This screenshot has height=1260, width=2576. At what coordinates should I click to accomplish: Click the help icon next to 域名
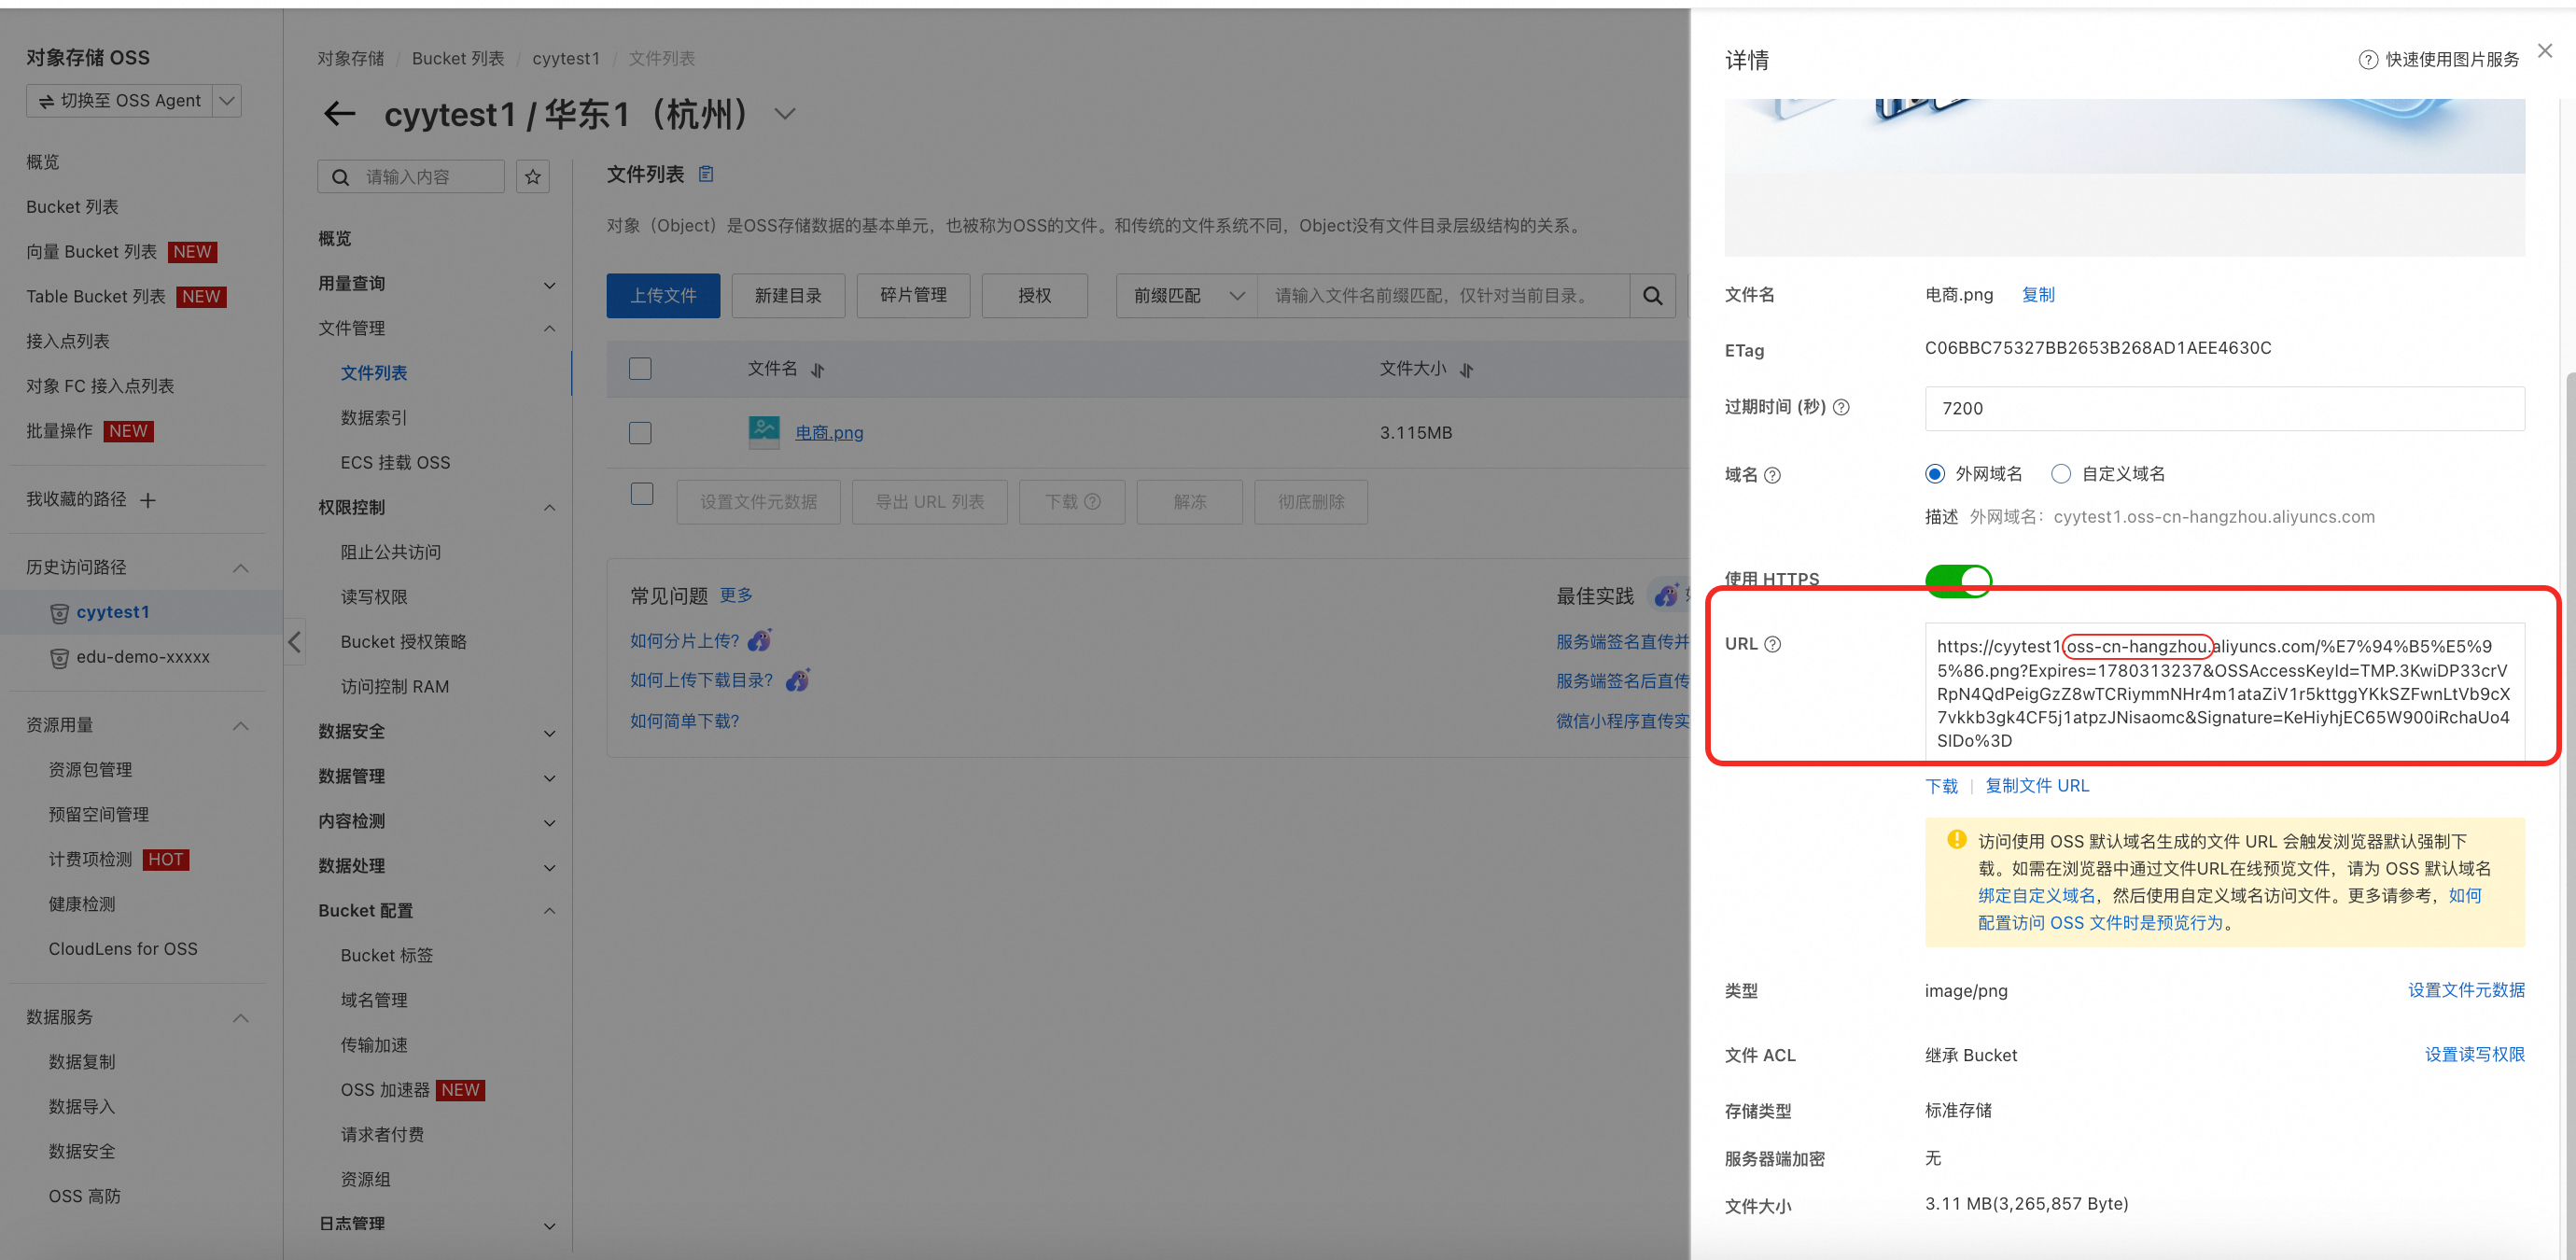coord(1772,475)
